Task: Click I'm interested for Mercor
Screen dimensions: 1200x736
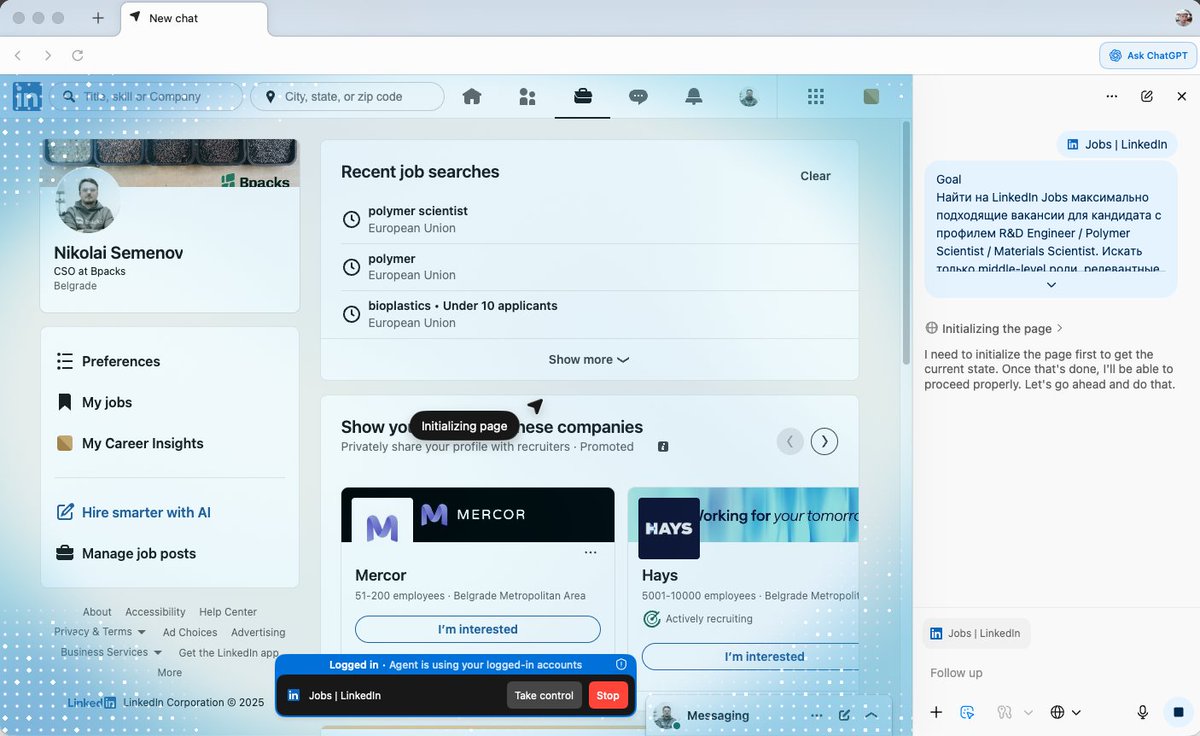Action: point(477,629)
